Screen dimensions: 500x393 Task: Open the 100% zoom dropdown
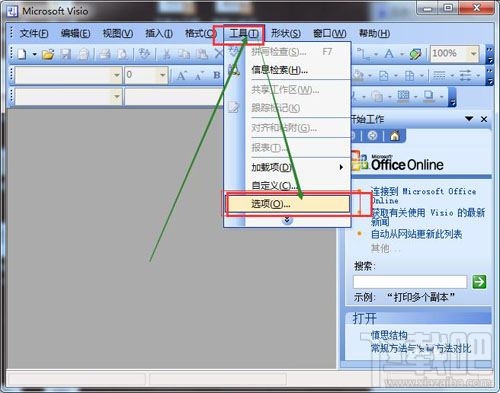pyautogui.click(x=473, y=54)
